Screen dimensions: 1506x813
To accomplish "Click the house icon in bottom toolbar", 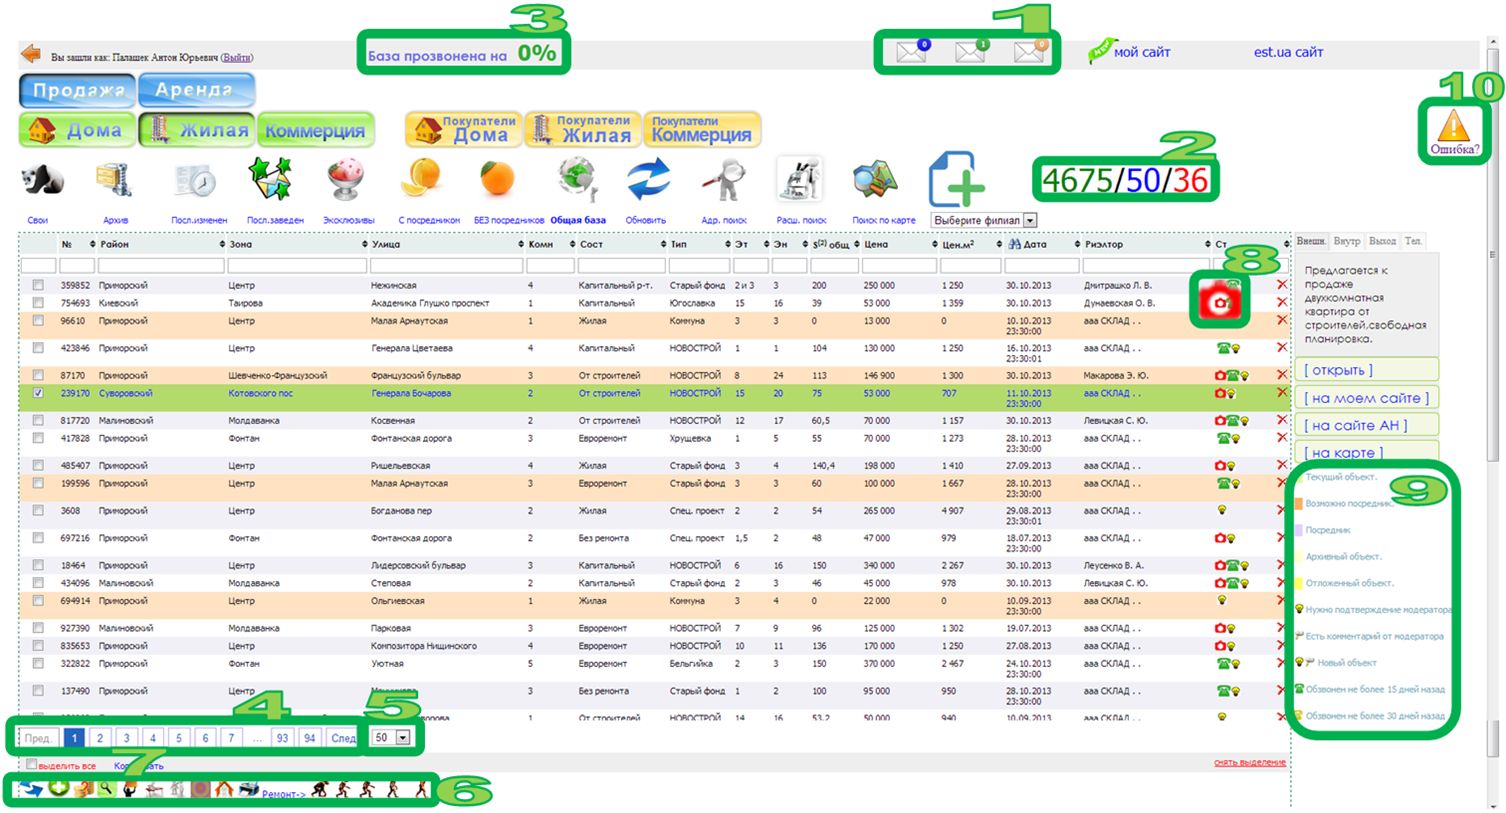I will pyautogui.click(x=224, y=789).
